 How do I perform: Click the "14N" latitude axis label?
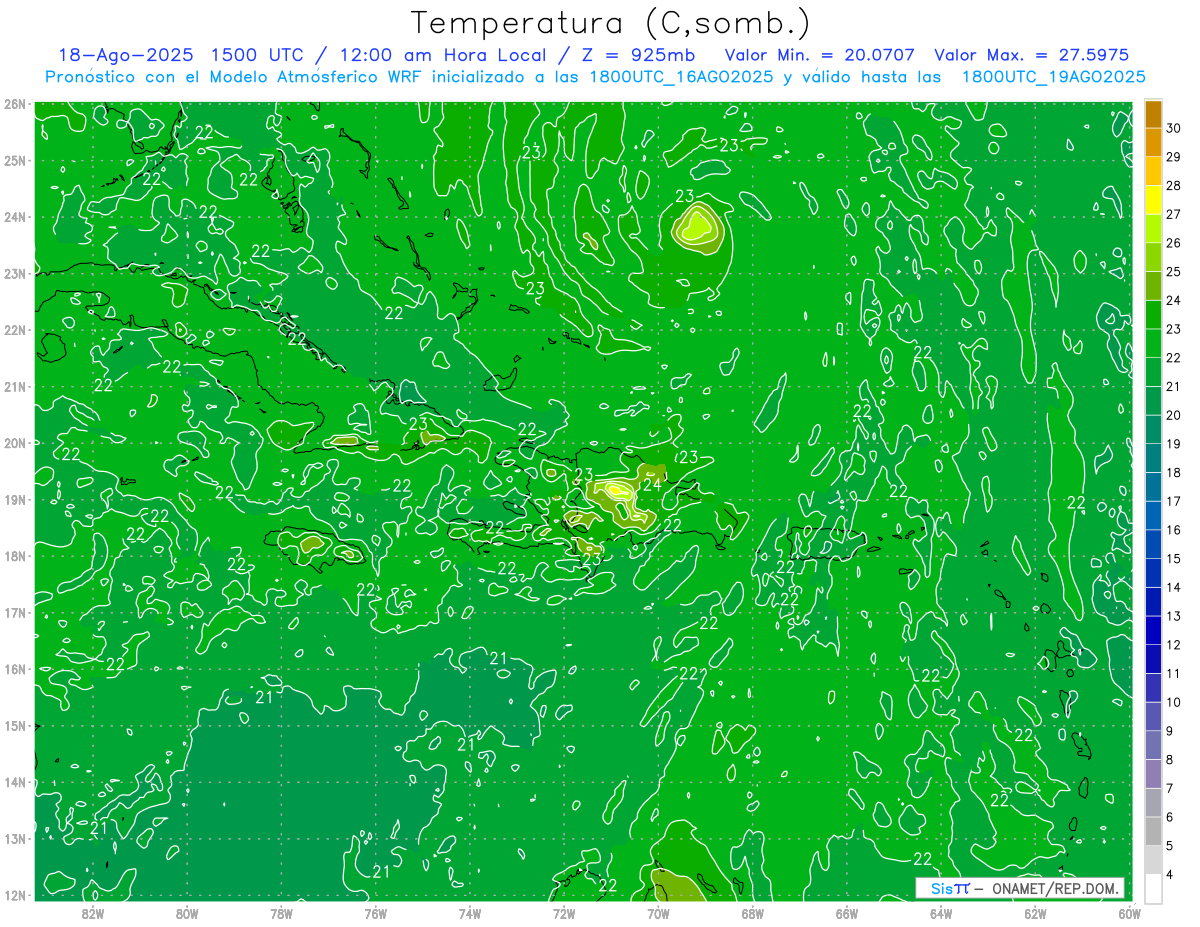(15, 782)
